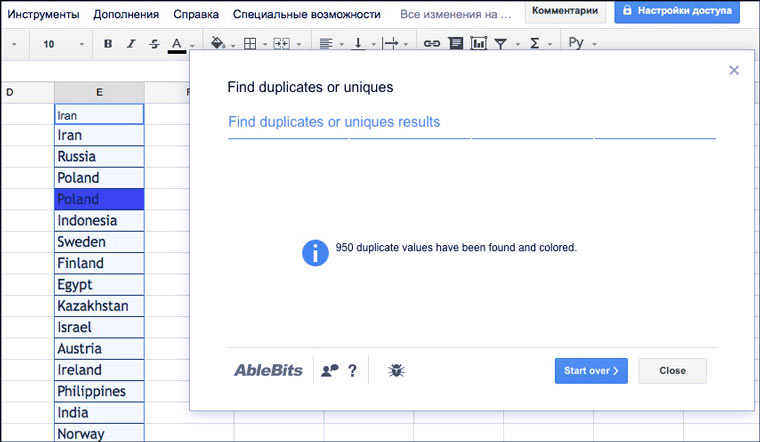The image size is (760, 442).
Task: Open text wrapping options
Action: pyautogui.click(x=390, y=44)
